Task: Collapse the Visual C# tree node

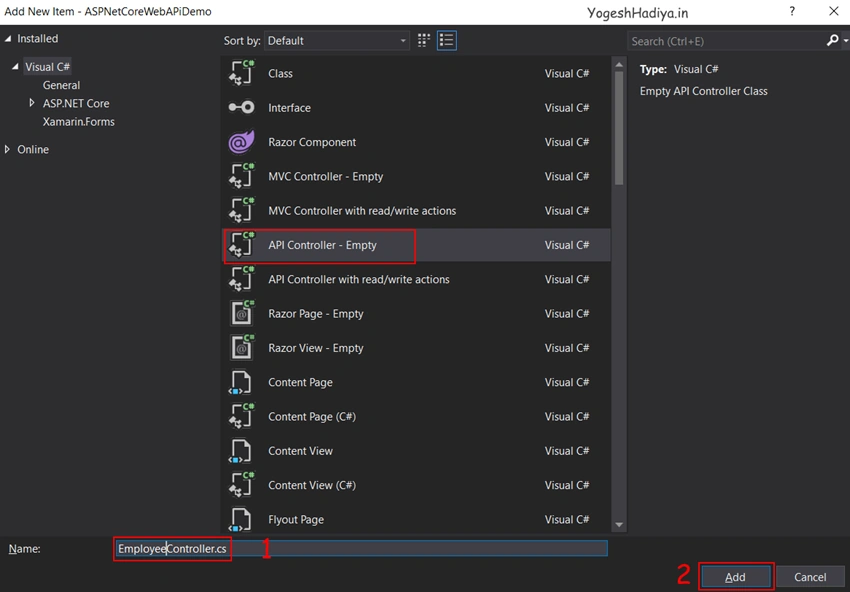Action: tap(16, 67)
